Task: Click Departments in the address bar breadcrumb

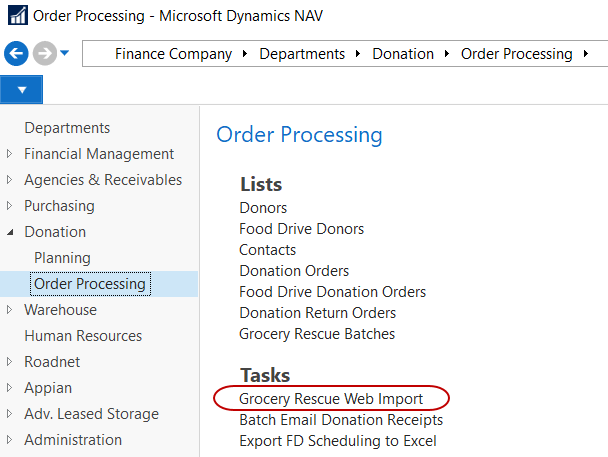Action: point(302,54)
